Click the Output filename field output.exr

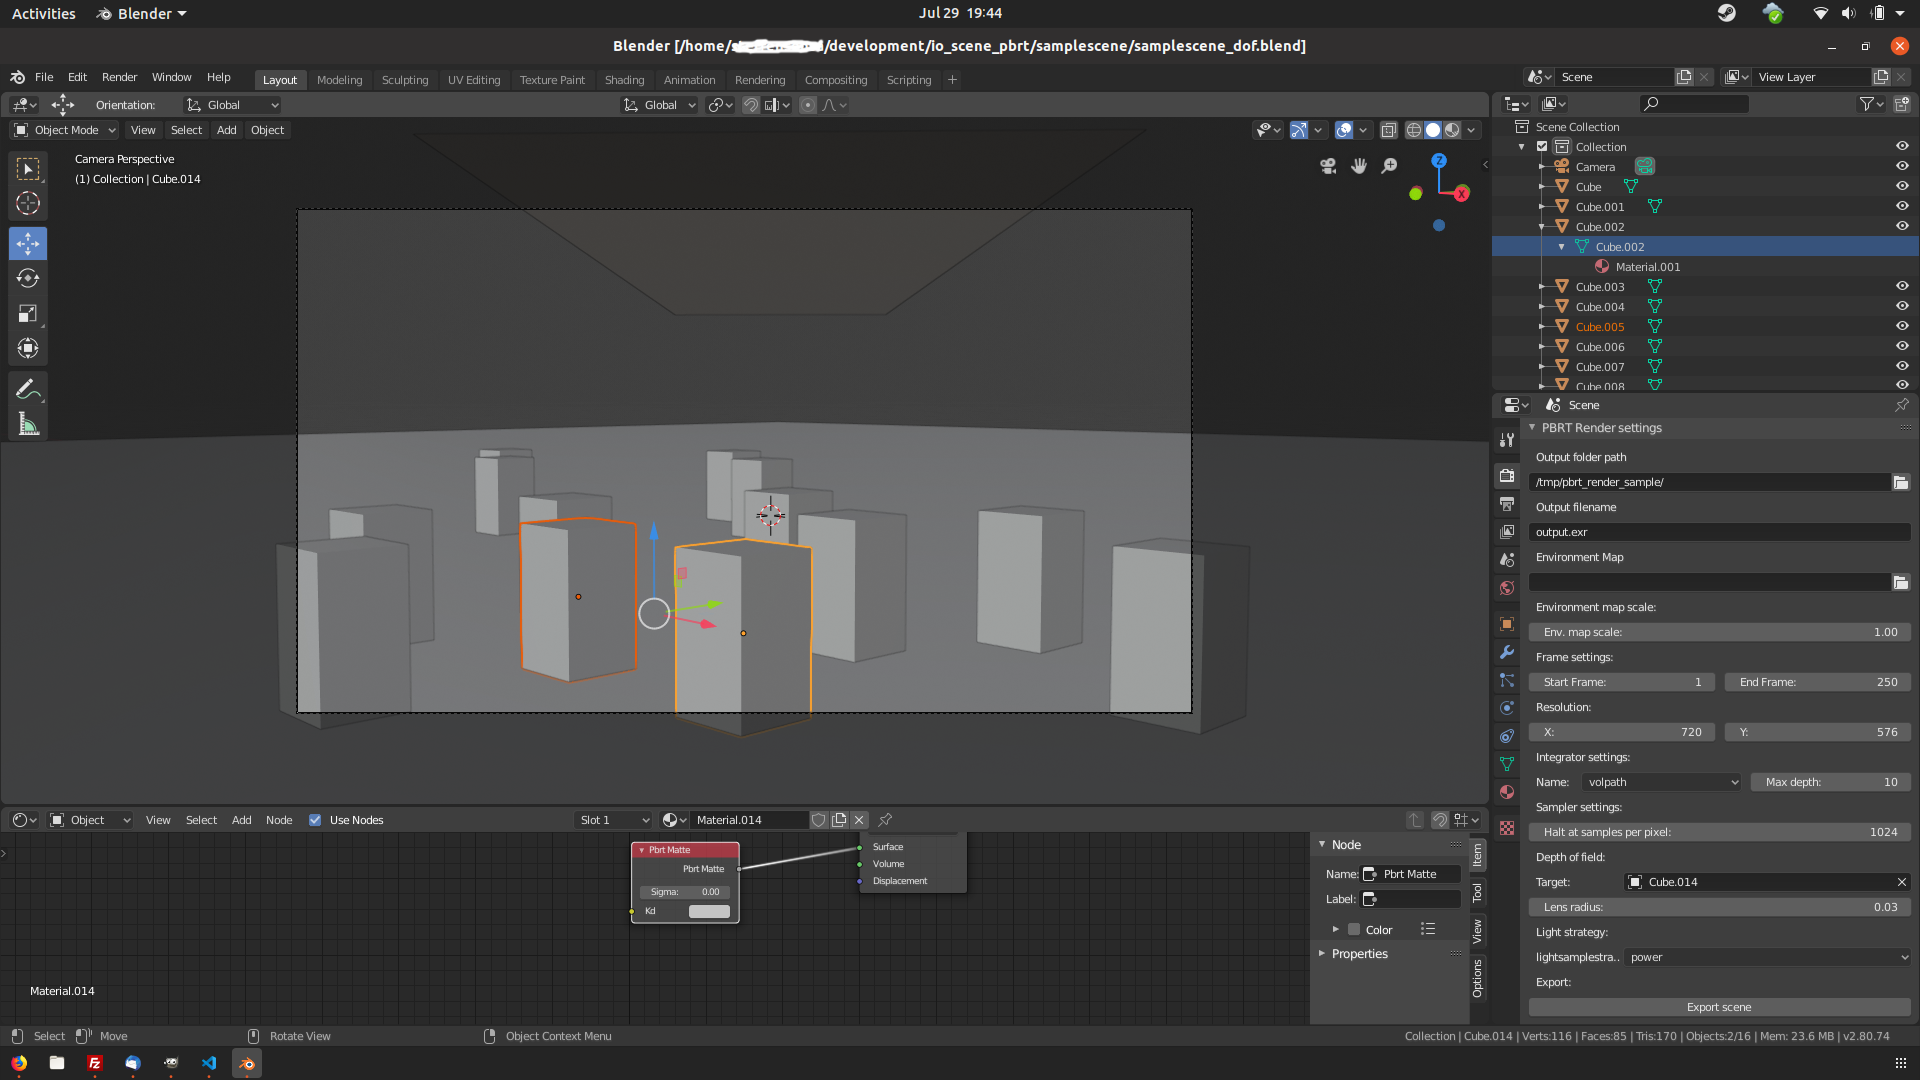click(1718, 532)
